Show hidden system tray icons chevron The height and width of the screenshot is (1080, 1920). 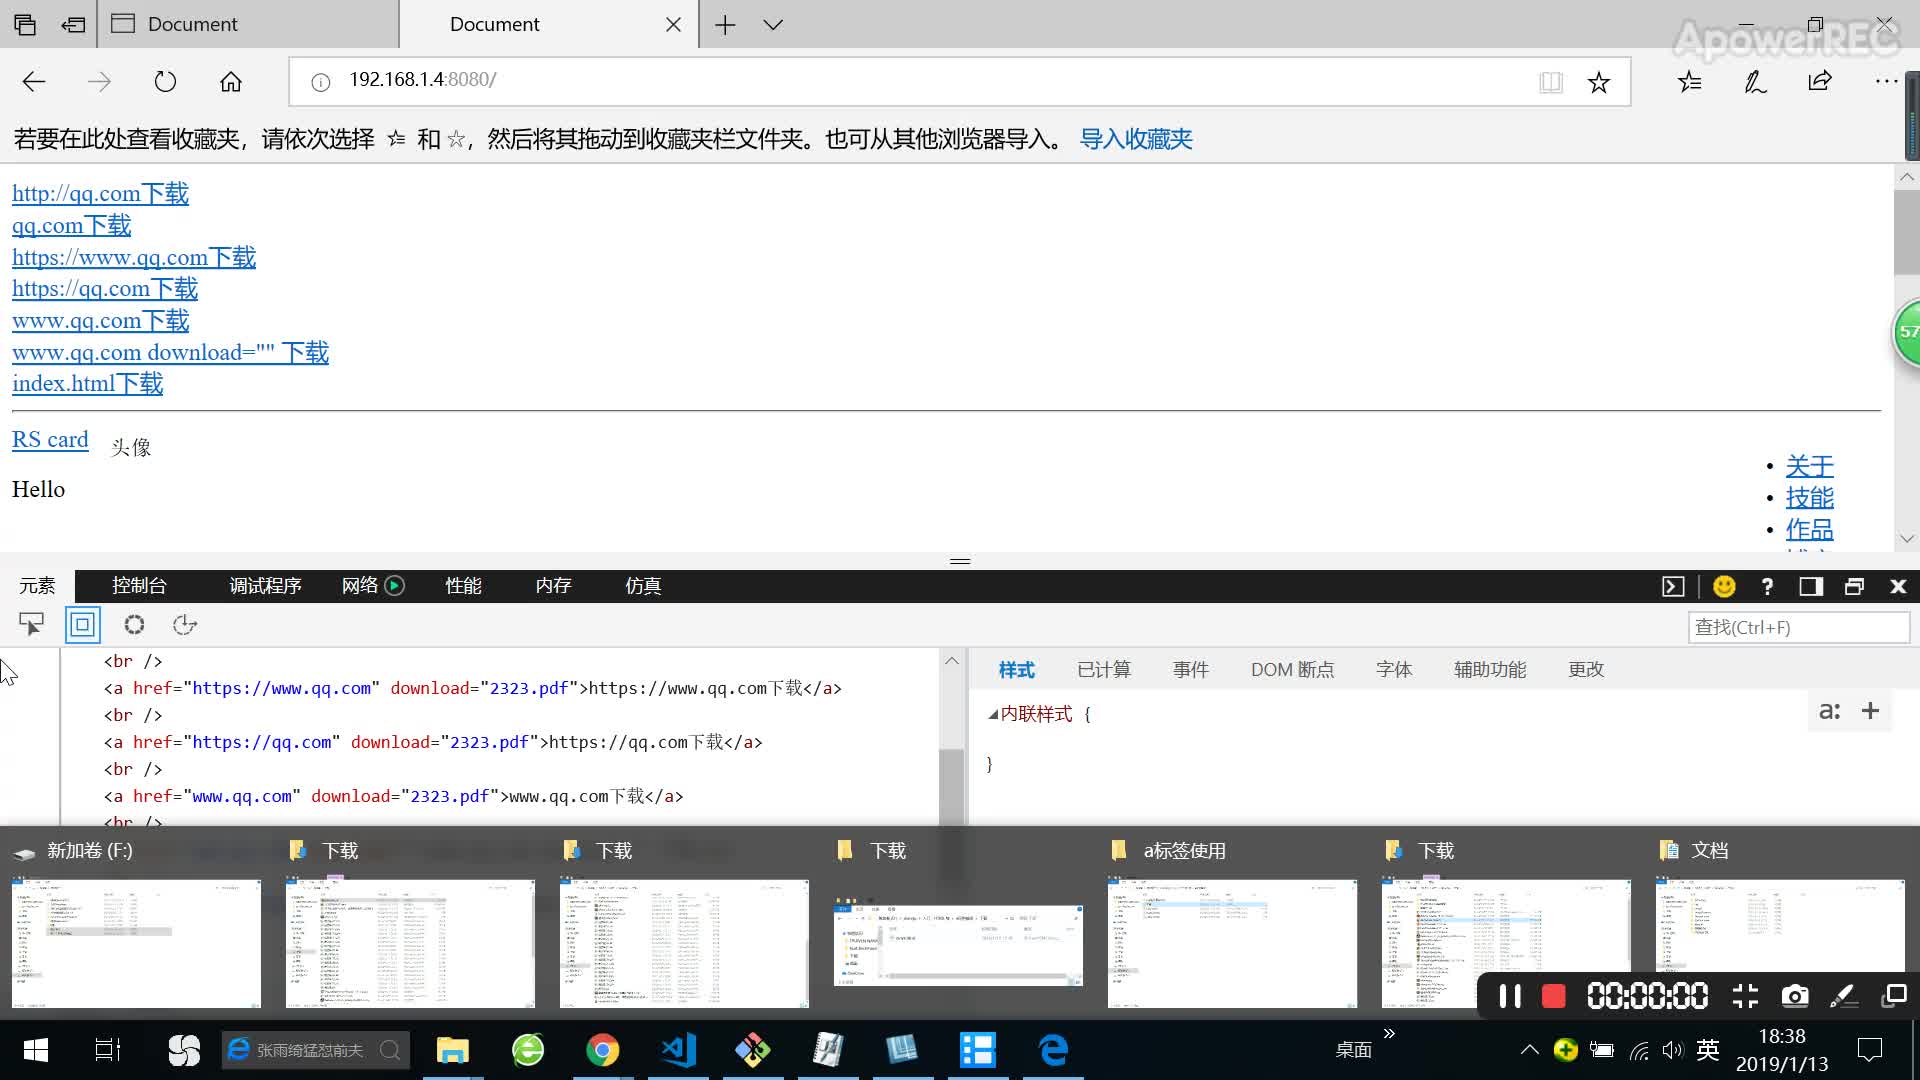tap(1529, 1050)
